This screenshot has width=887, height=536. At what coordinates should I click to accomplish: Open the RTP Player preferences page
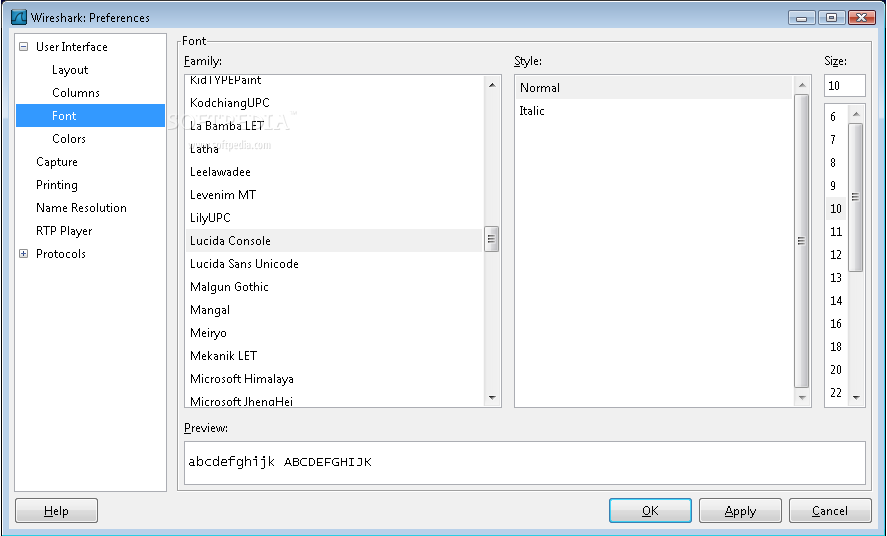pos(64,231)
